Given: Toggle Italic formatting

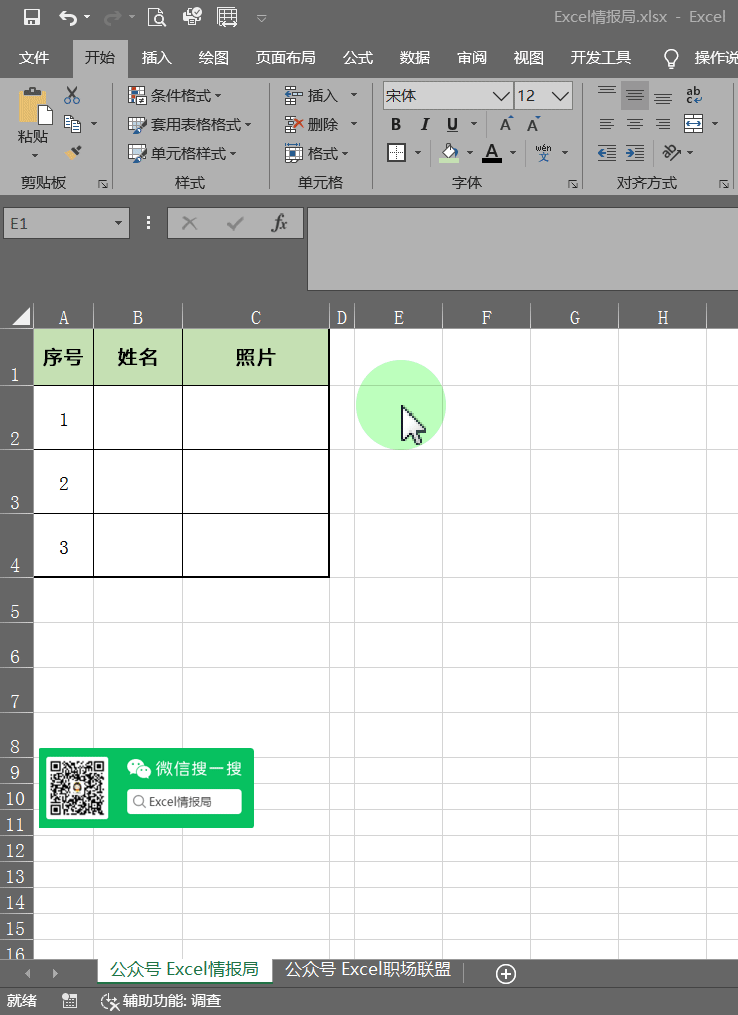Looking at the screenshot, I should tap(425, 124).
